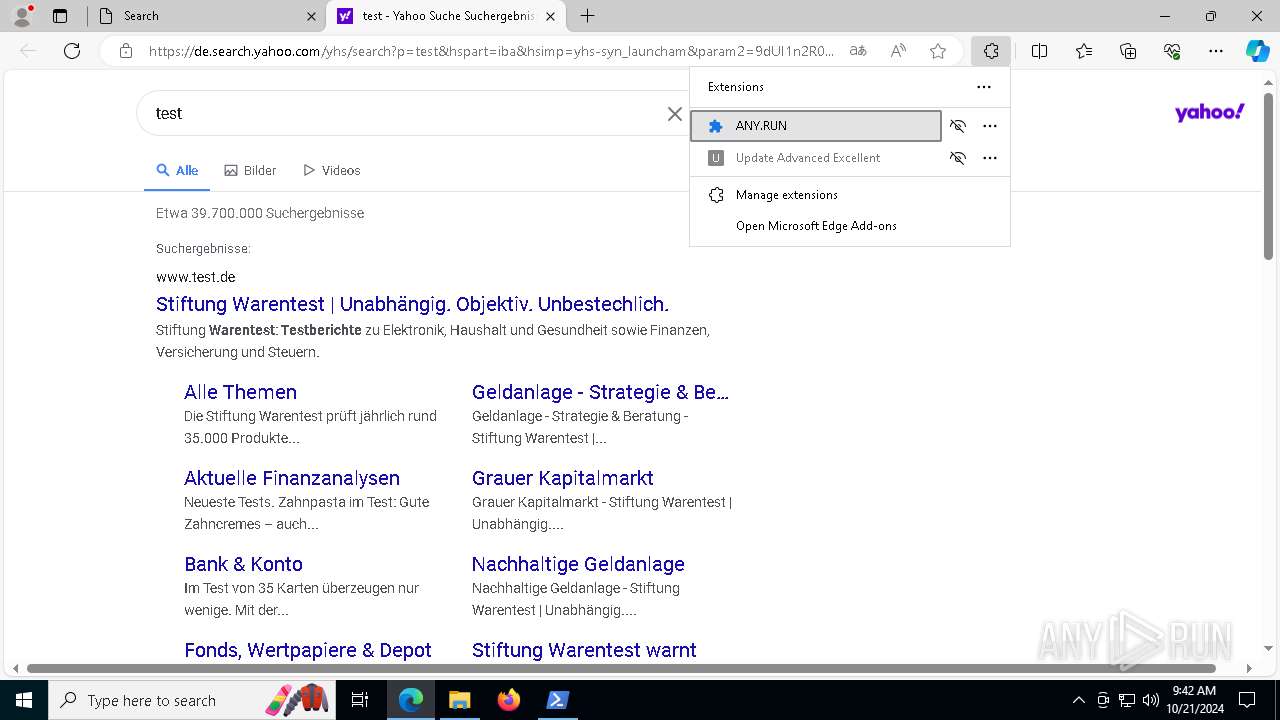View site information via the lock icon
This screenshot has width=1280, height=720.
tap(126, 51)
